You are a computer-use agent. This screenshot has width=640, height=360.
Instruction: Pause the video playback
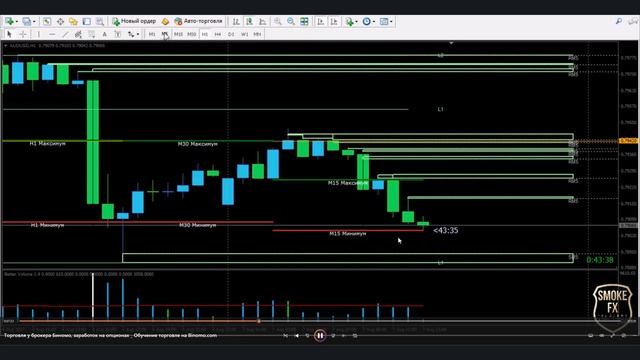[320, 336]
